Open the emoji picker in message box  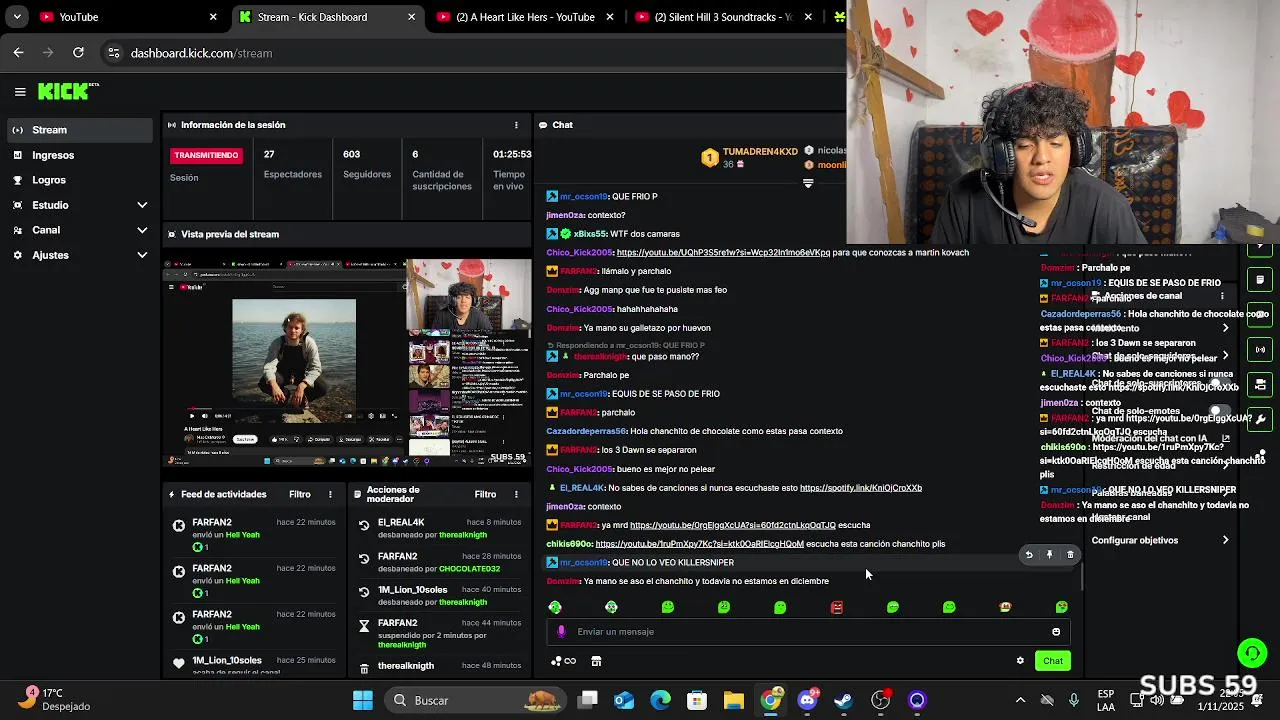1056,632
